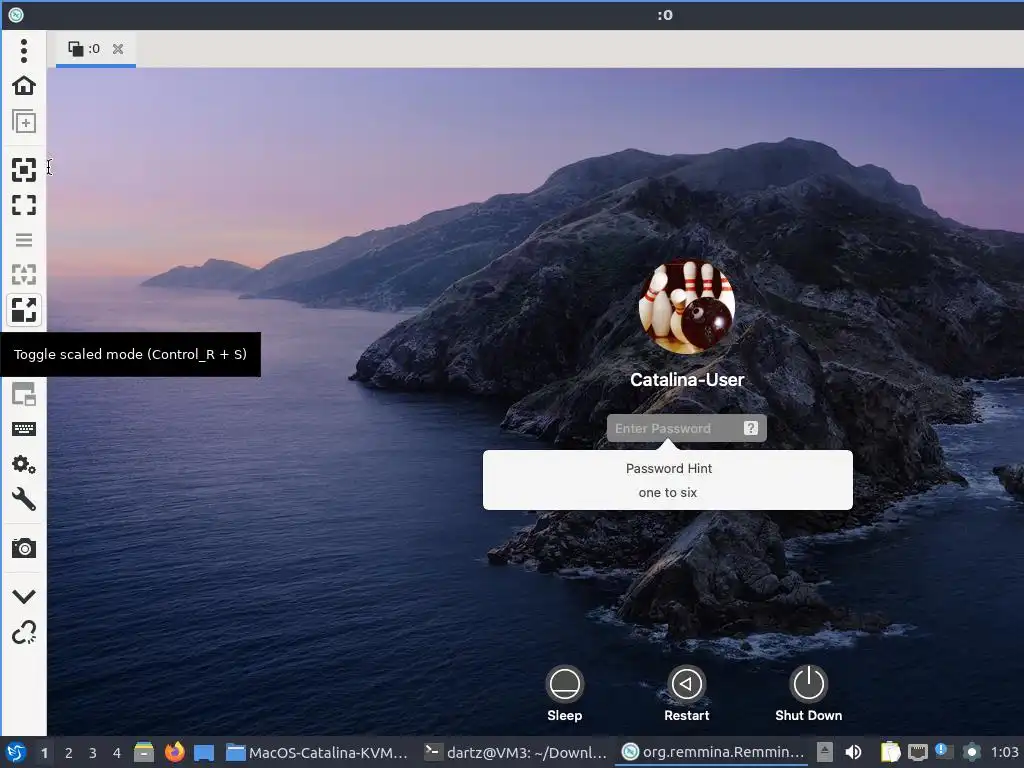Disconnect the remote session icon
Viewport: 1024px width, 768px height.
(x=24, y=633)
